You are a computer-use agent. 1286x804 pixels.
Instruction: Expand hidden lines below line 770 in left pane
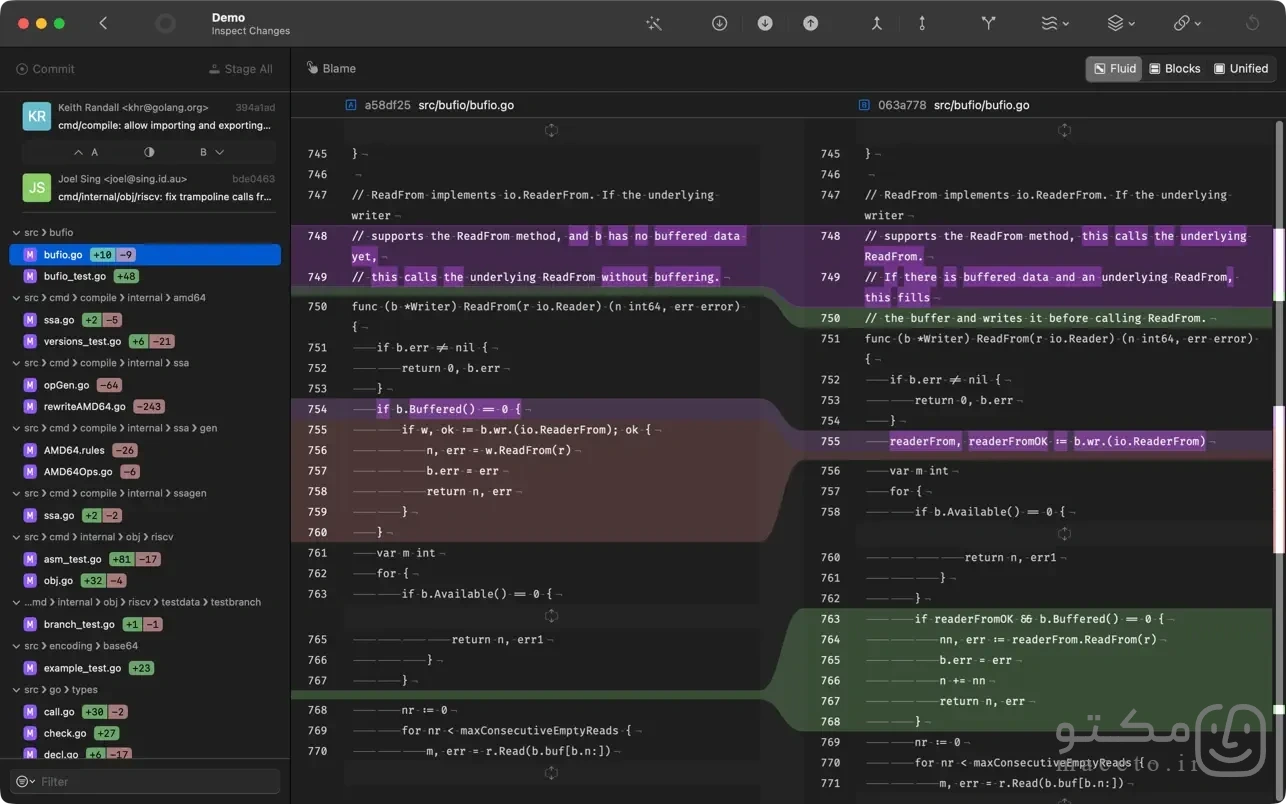551,773
